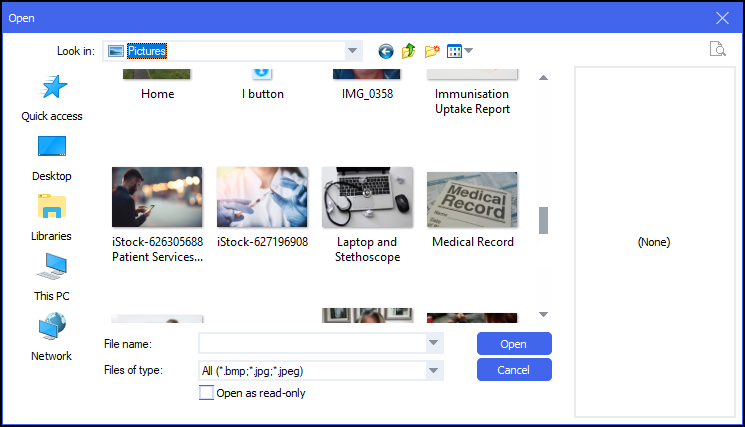The height and width of the screenshot is (427, 745).
Task: Select This PC in sidebar
Action: [x=52, y=277]
